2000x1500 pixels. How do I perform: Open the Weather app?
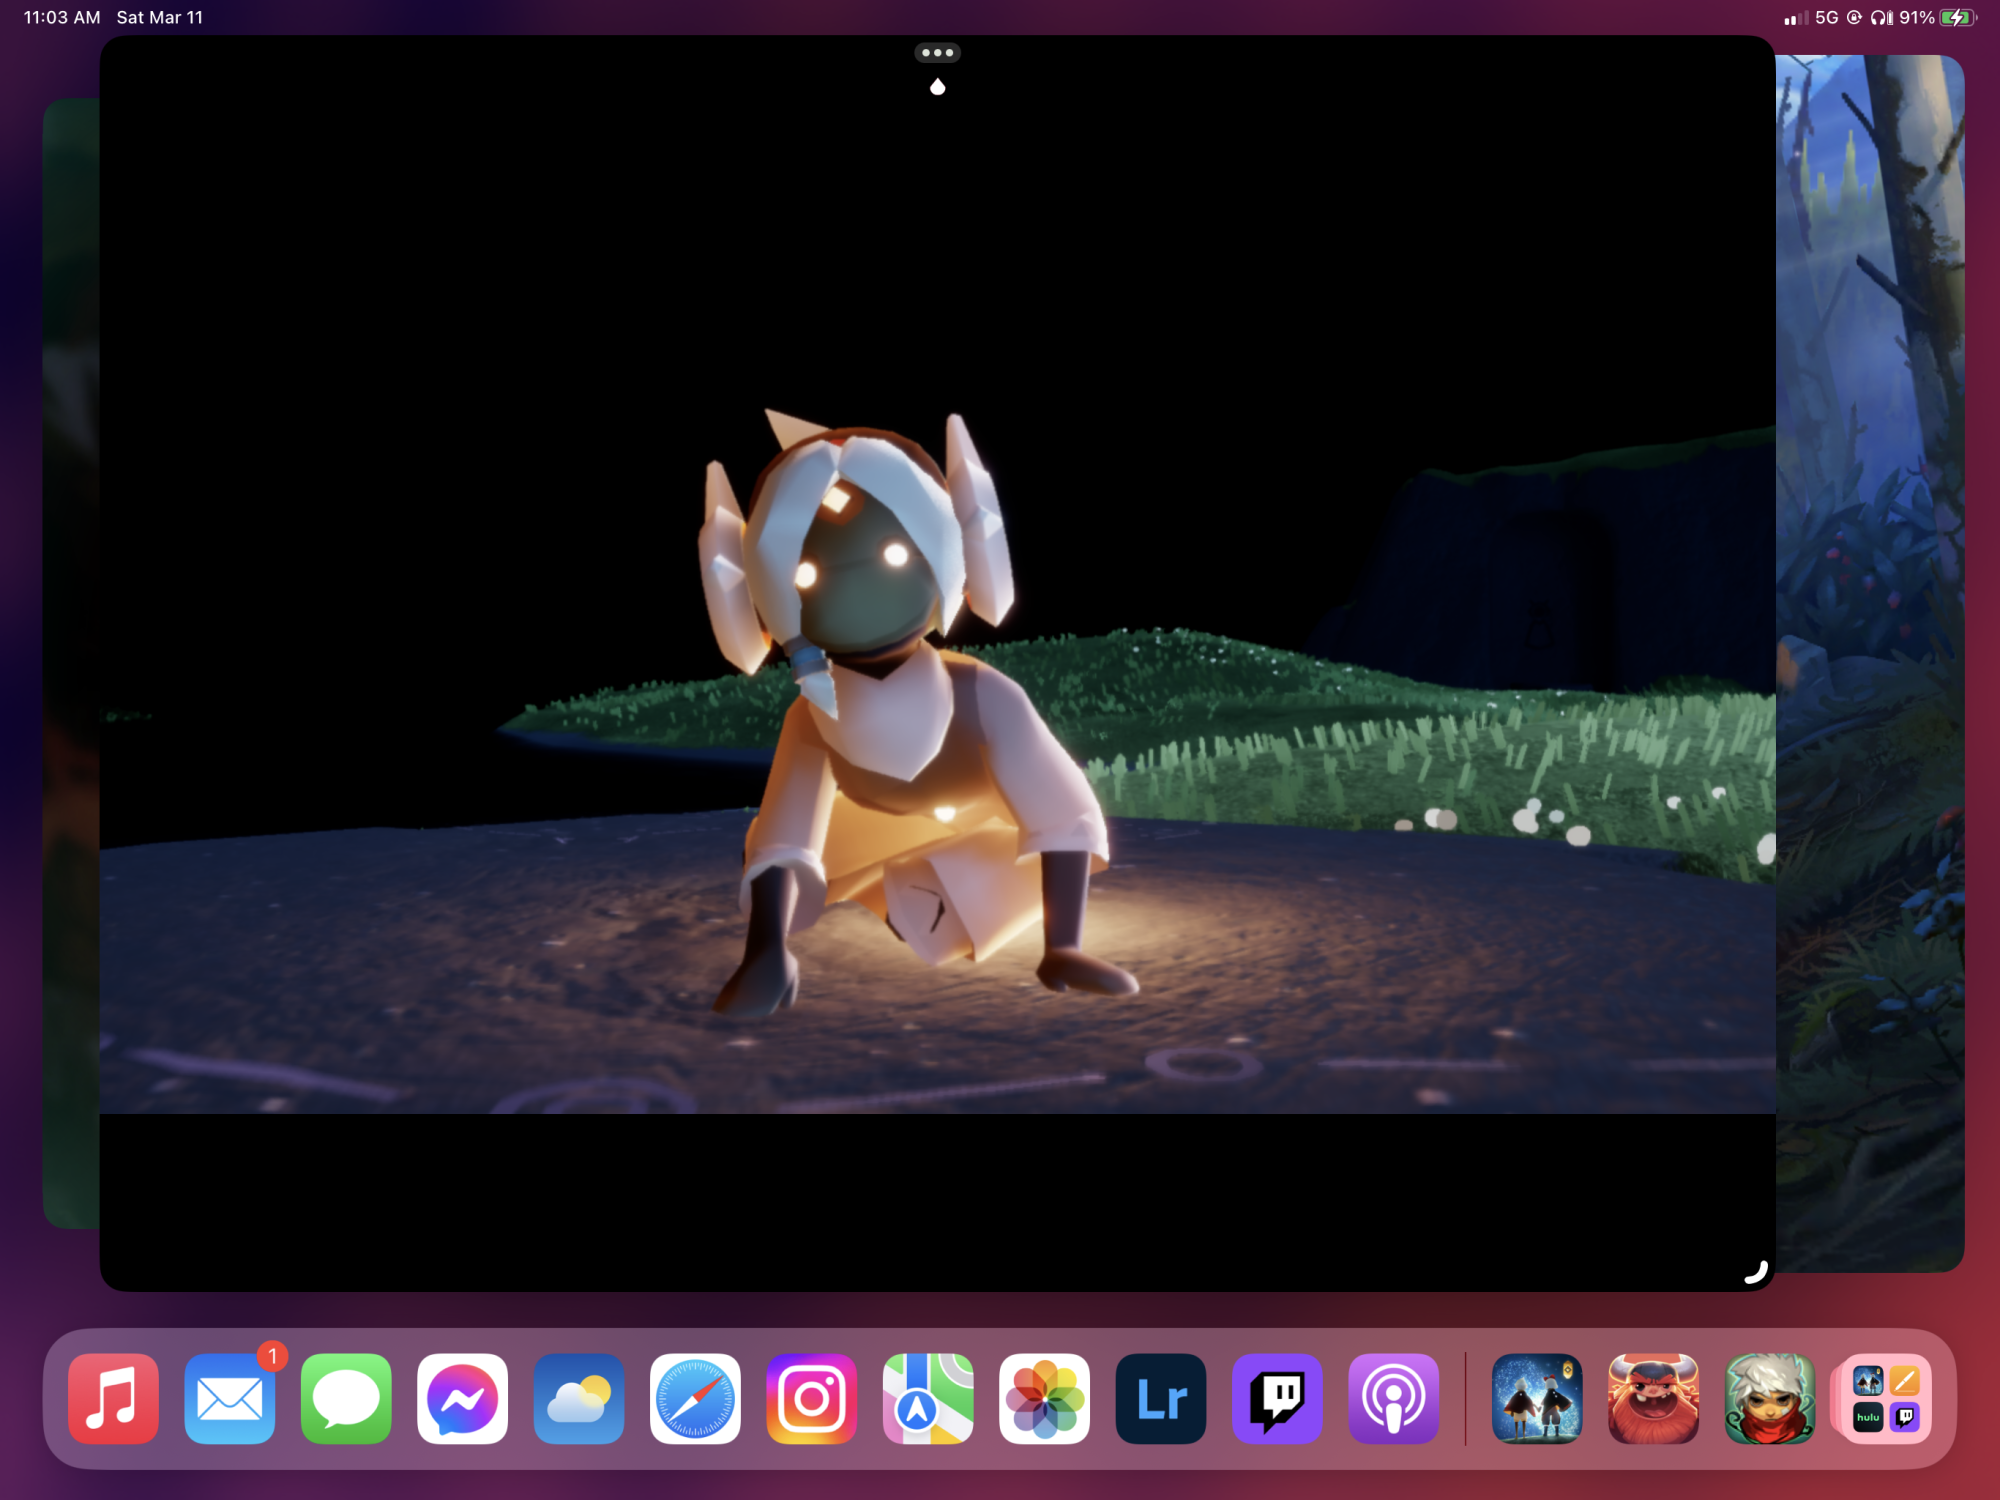click(578, 1398)
